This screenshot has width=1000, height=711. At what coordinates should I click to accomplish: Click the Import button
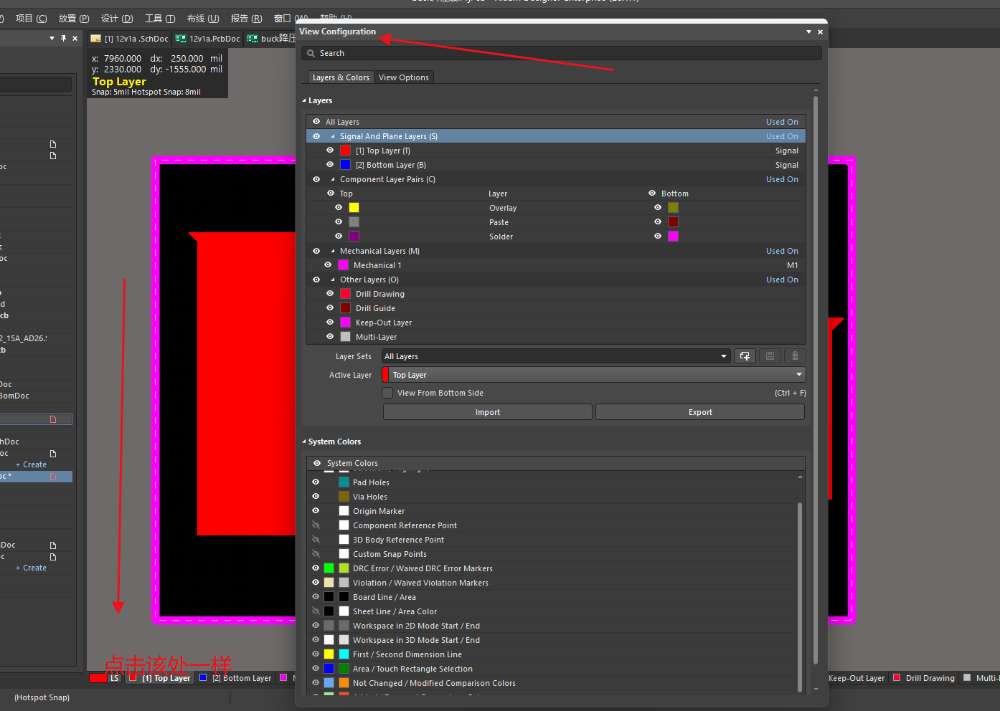[x=487, y=412]
